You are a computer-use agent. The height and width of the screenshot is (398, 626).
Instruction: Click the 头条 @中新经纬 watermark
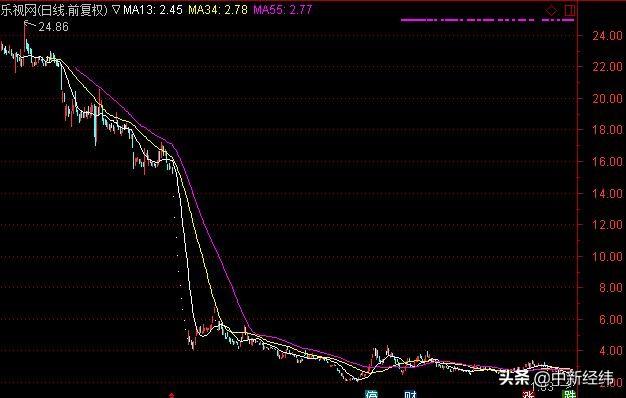(x=556, y=378)
